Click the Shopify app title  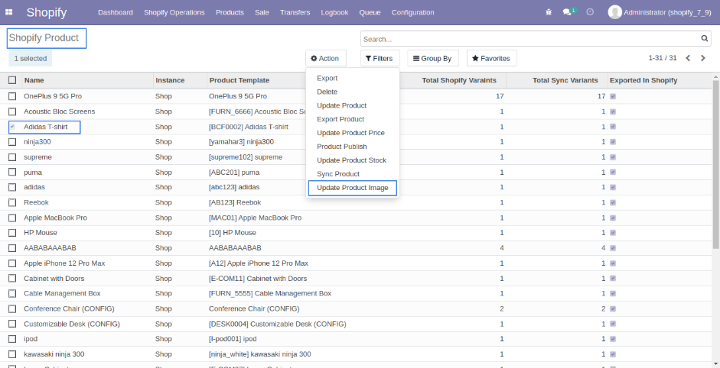[x=46, y=12]
